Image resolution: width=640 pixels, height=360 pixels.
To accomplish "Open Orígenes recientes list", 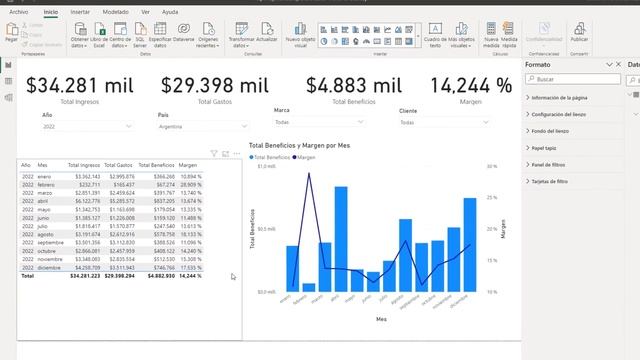I will (208, 35).
